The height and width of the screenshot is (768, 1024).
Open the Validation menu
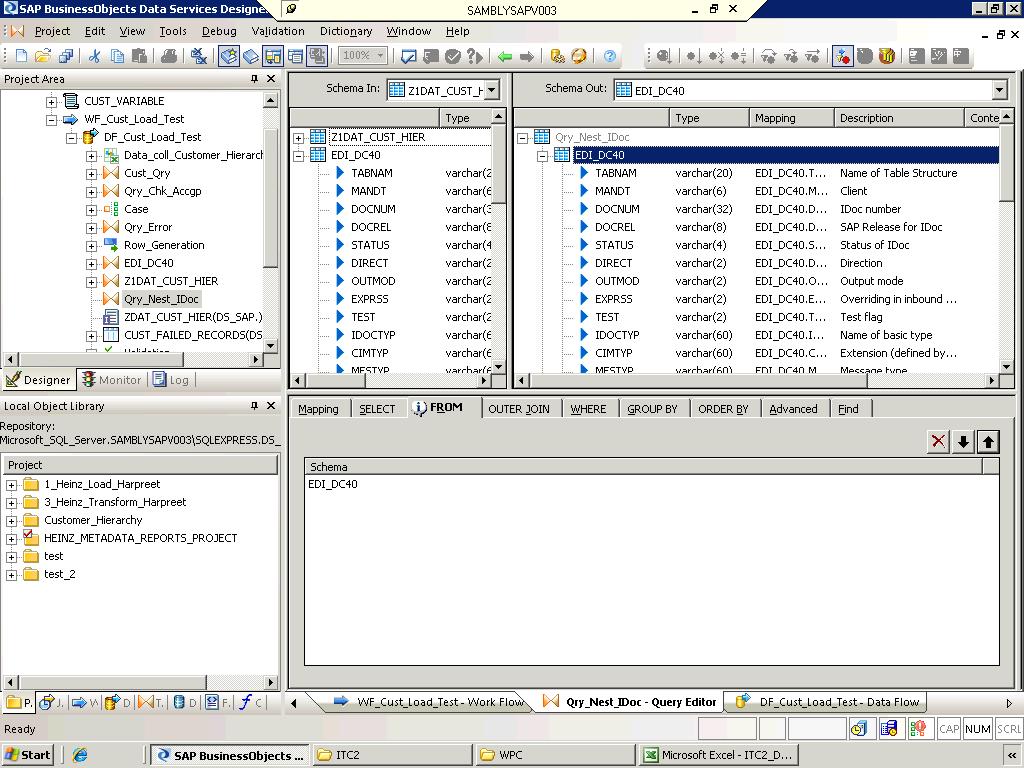click(x=278, y=31)
